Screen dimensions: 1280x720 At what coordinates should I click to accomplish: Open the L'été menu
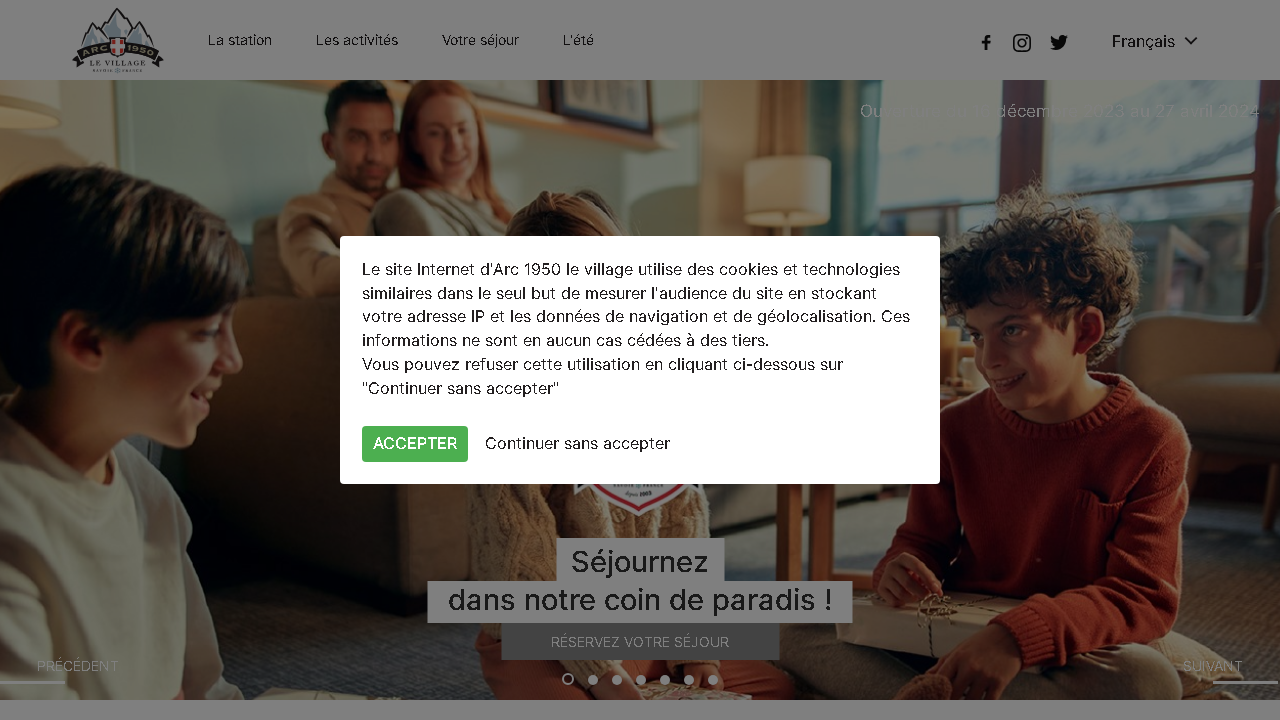point(578,40)
